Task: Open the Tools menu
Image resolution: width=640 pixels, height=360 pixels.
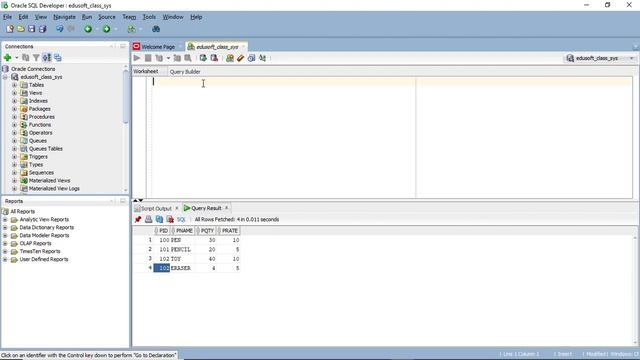Action: pos(149,17)
